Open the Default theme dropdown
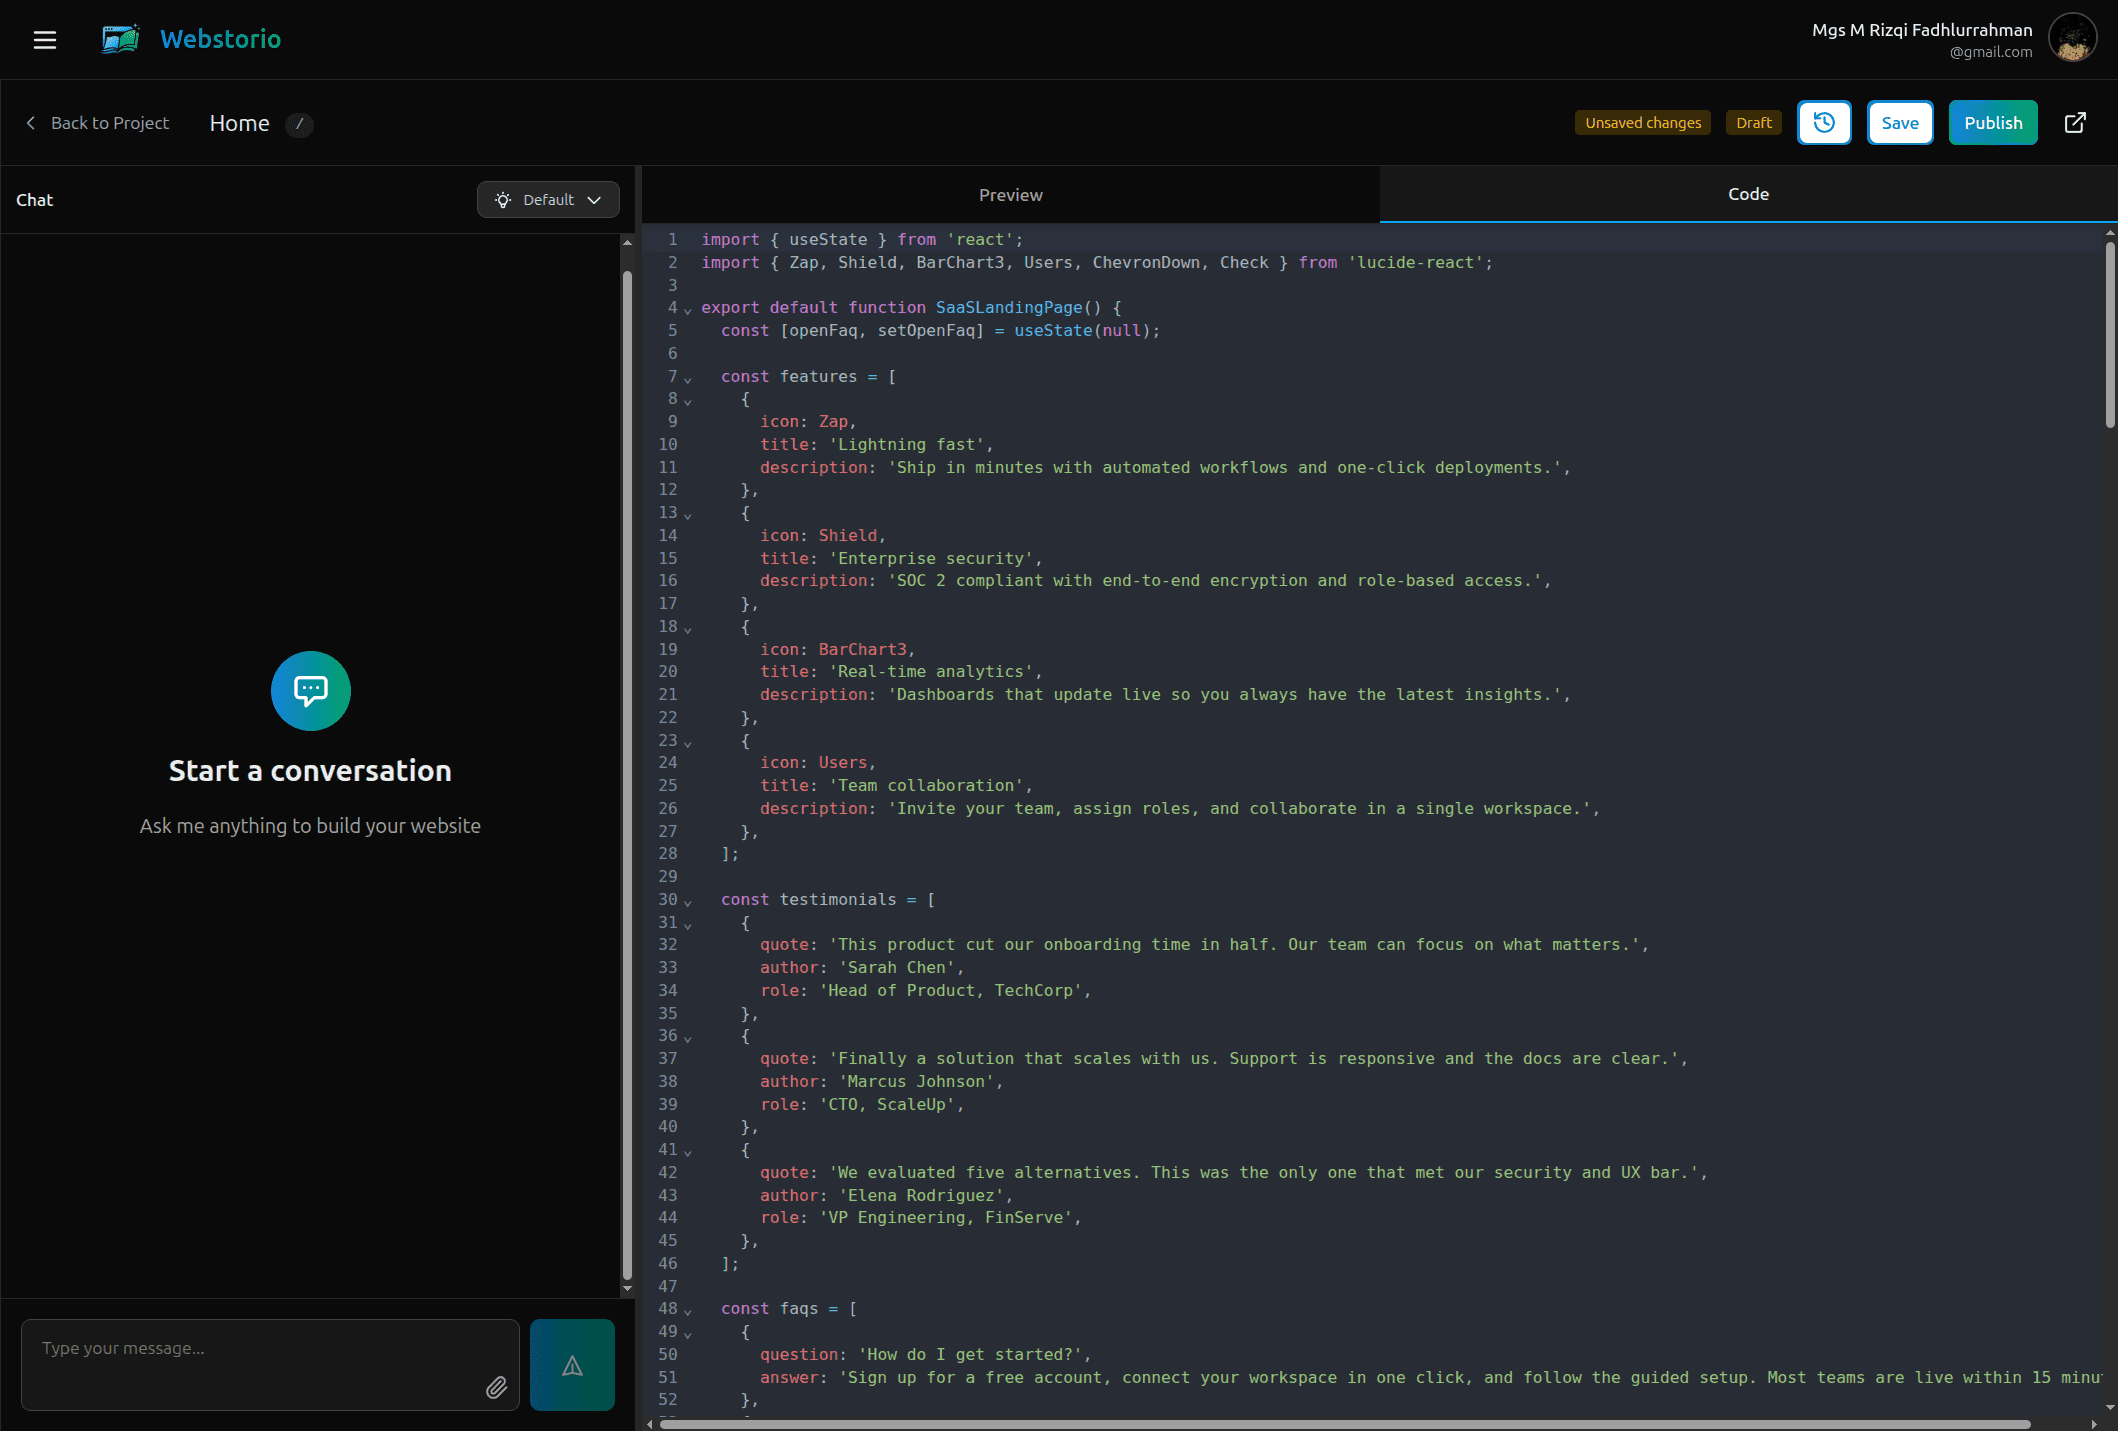Screen dimensions: 2118x1431 (x=548, y=200)
